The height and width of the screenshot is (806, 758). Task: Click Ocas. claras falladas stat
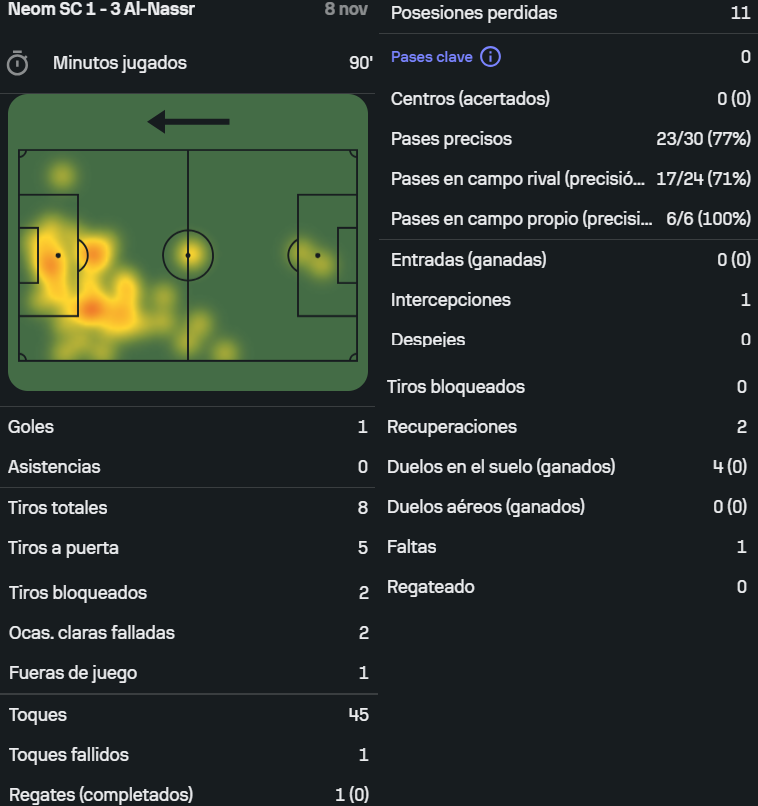coord(91,633)
